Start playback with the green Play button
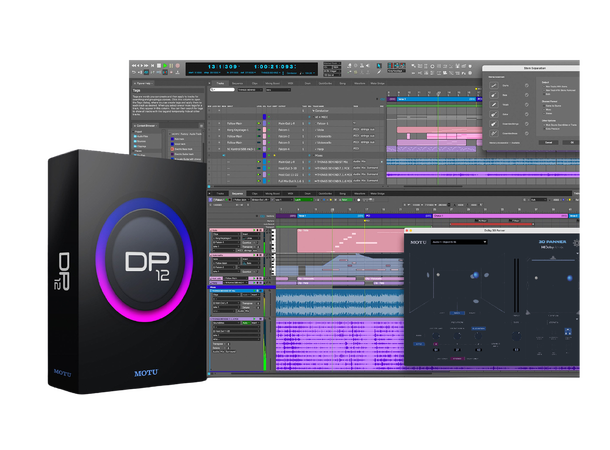The image size is (610, 450). [165, 66]
